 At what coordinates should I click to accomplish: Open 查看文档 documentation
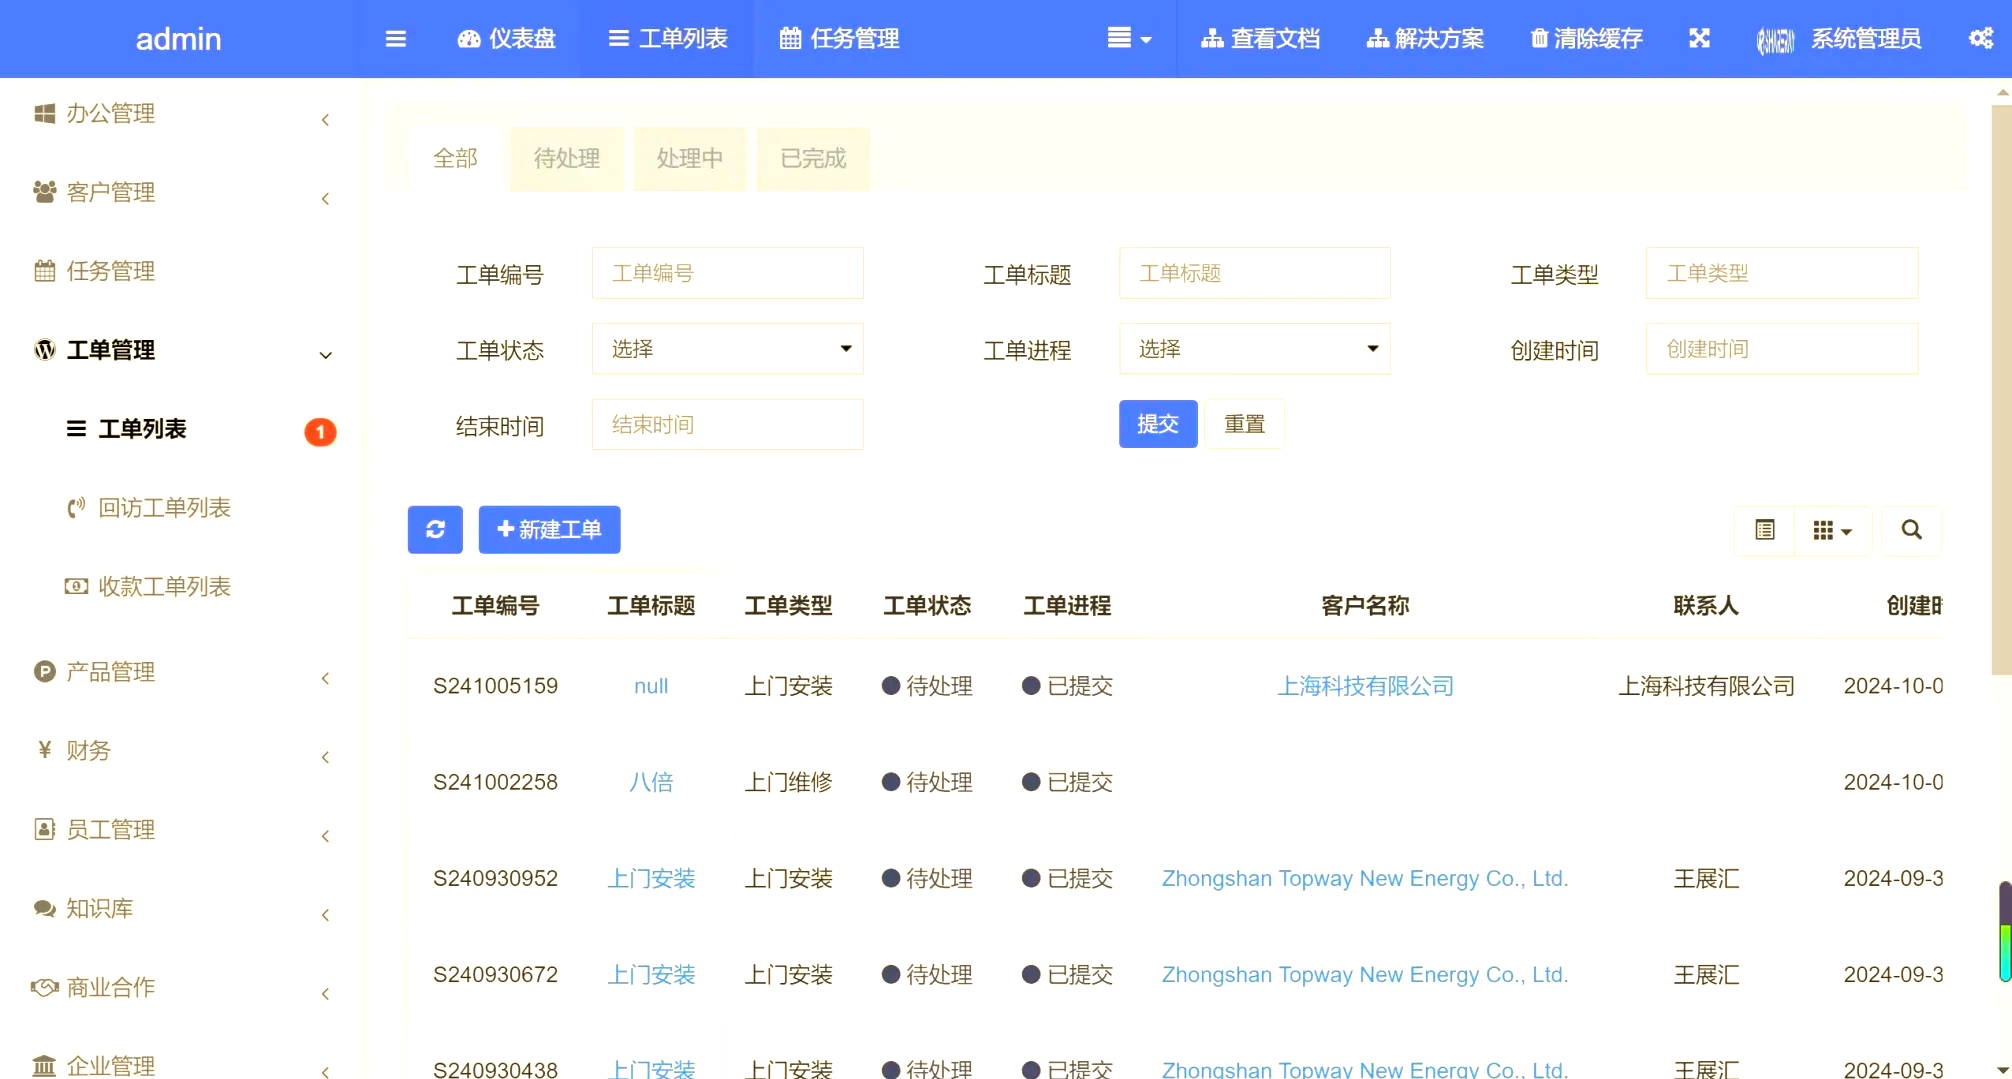pyautogui.click(x=1261, y=39)
